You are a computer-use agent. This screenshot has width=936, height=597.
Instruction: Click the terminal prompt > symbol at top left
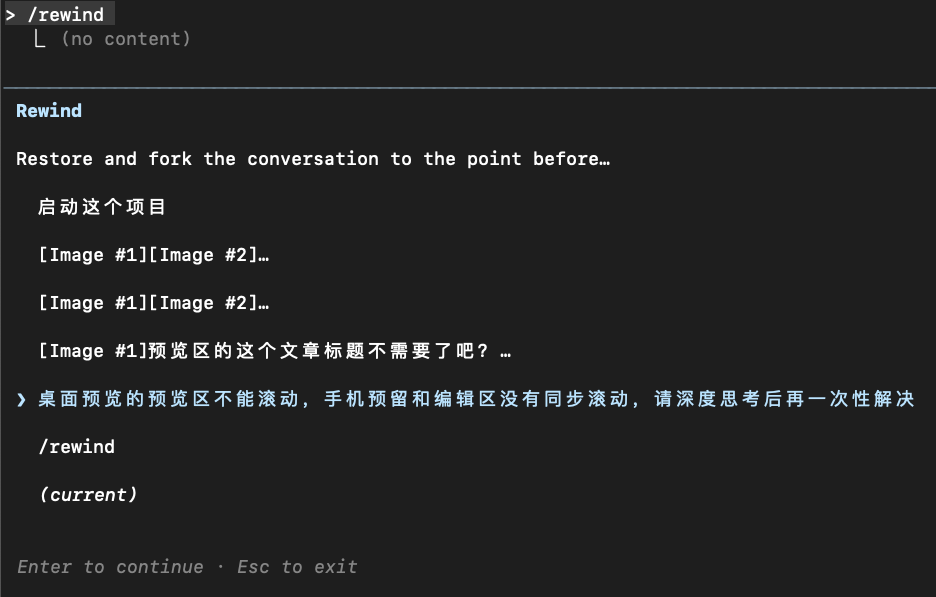[12, 14]
